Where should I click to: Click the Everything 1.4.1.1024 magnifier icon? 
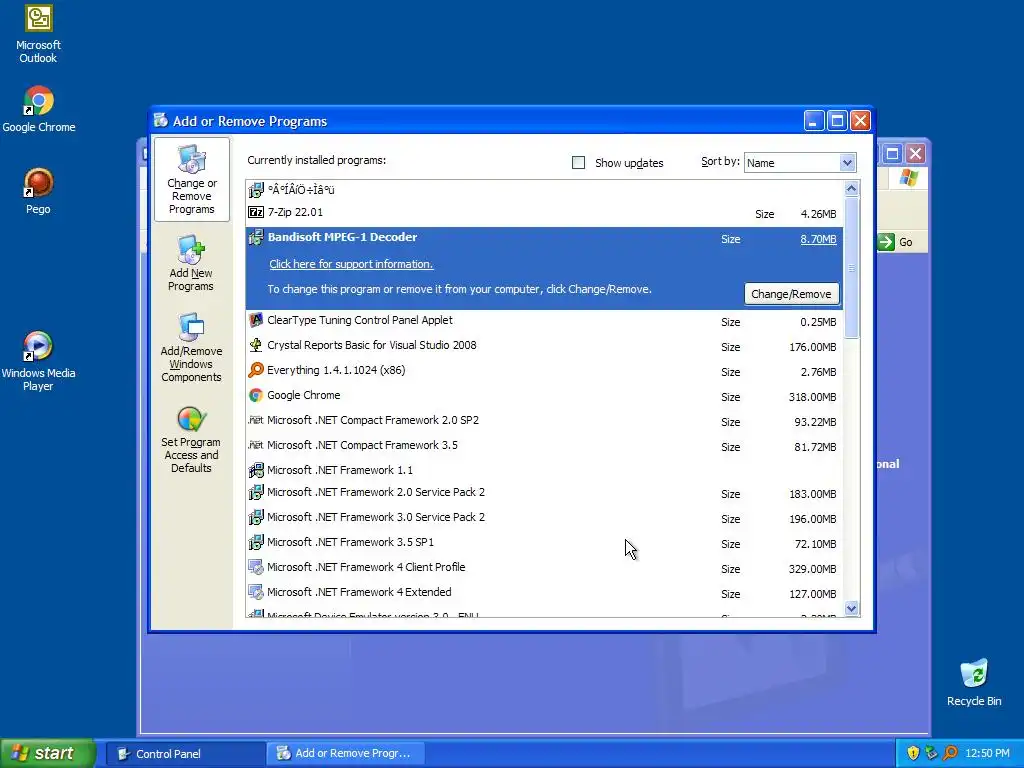[256, 370]
